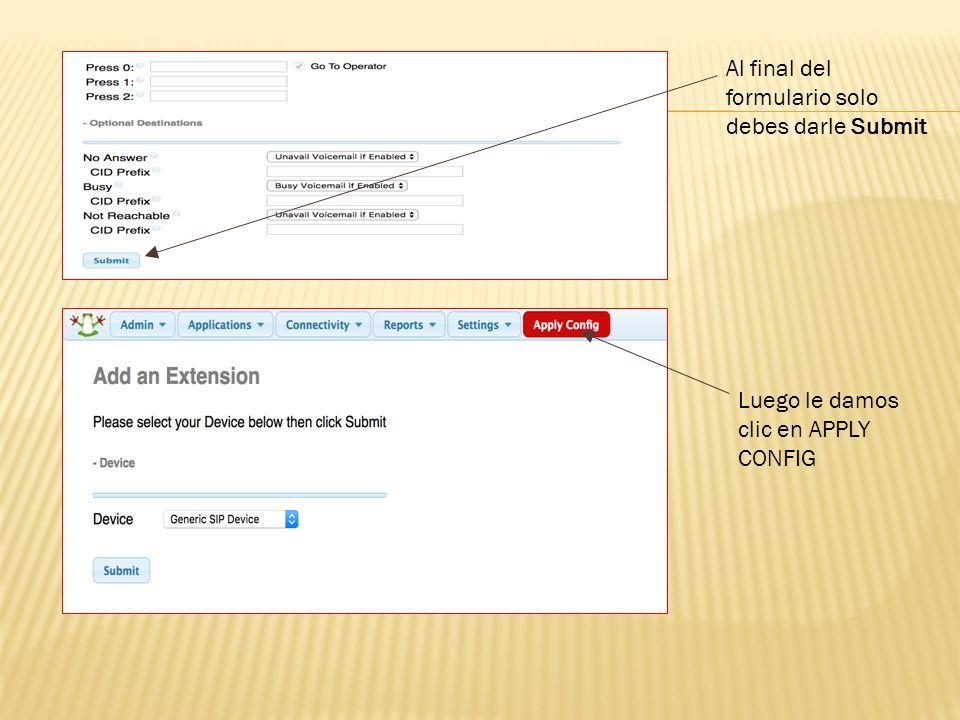Expand the No Answer destination dropdown

coord(342,157)
